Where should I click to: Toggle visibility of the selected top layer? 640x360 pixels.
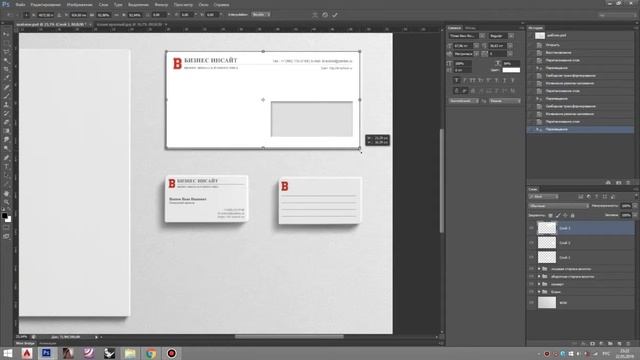[531, 228]
